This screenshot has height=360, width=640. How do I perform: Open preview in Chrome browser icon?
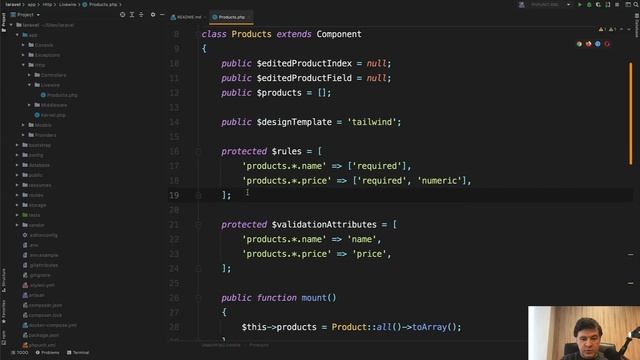coord(579,44)
